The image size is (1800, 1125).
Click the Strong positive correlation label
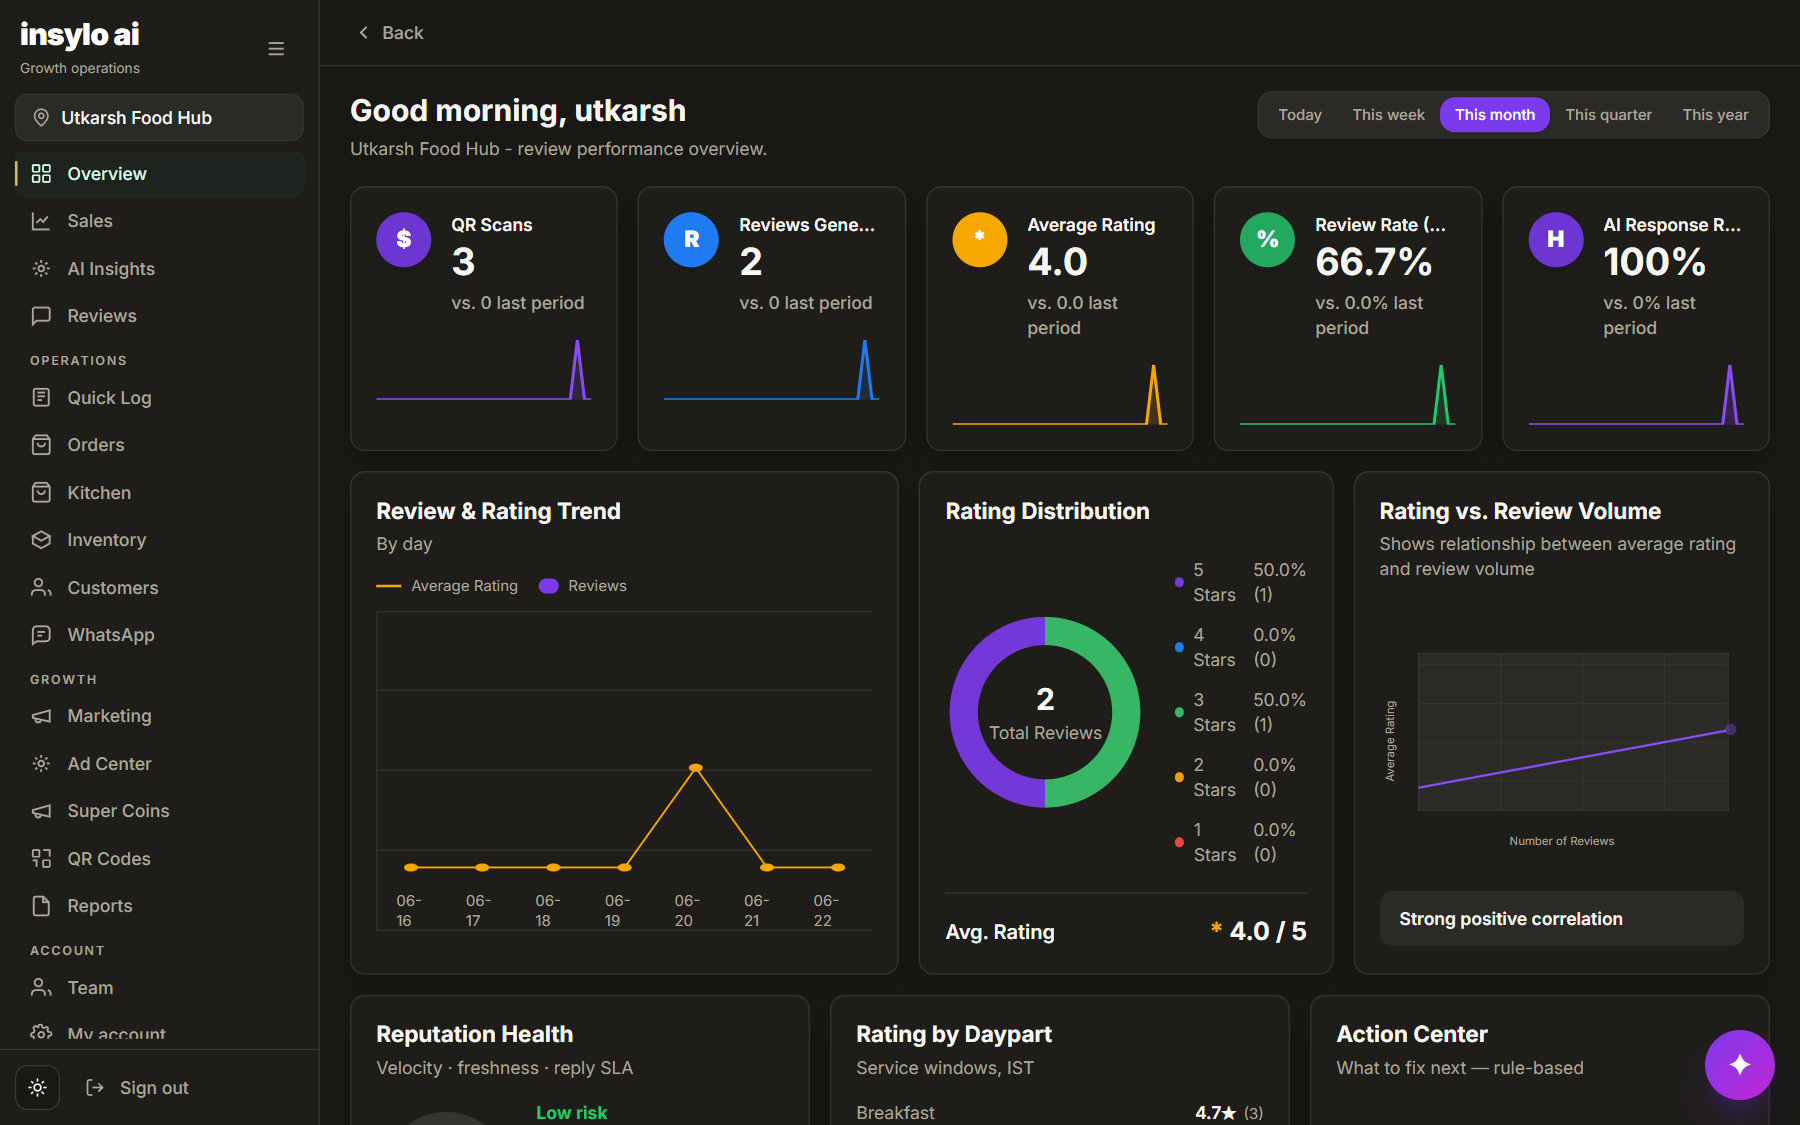(1511, 919)
